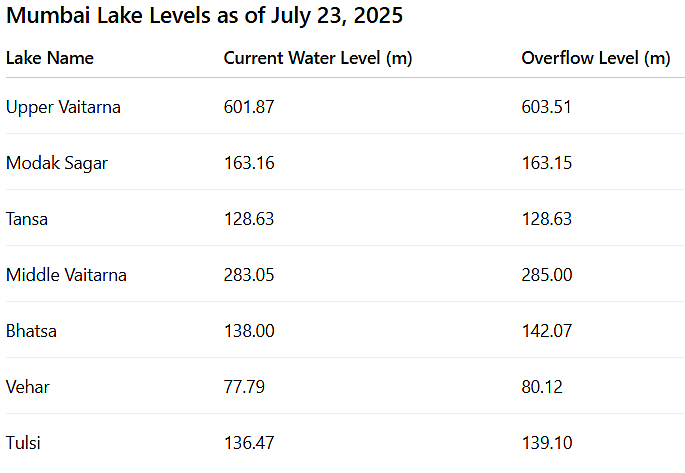Click Modak Sagar current level 163.16
This screenshot has height=473, width=685.
coord(249,163)
